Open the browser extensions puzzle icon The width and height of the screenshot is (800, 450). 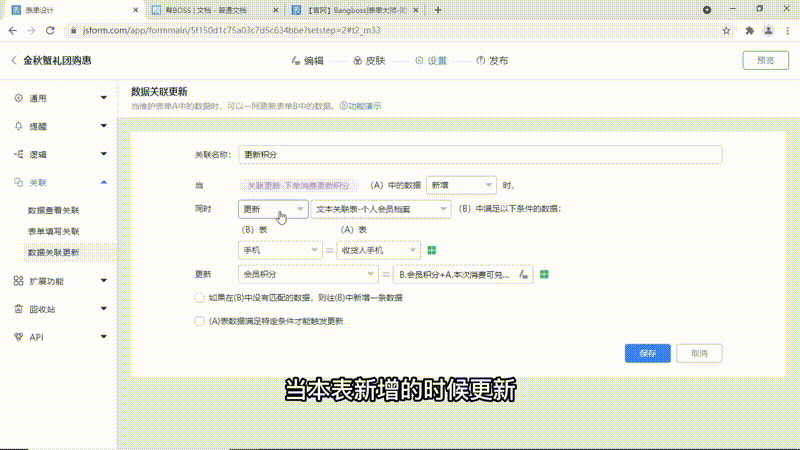coord(749,30)
